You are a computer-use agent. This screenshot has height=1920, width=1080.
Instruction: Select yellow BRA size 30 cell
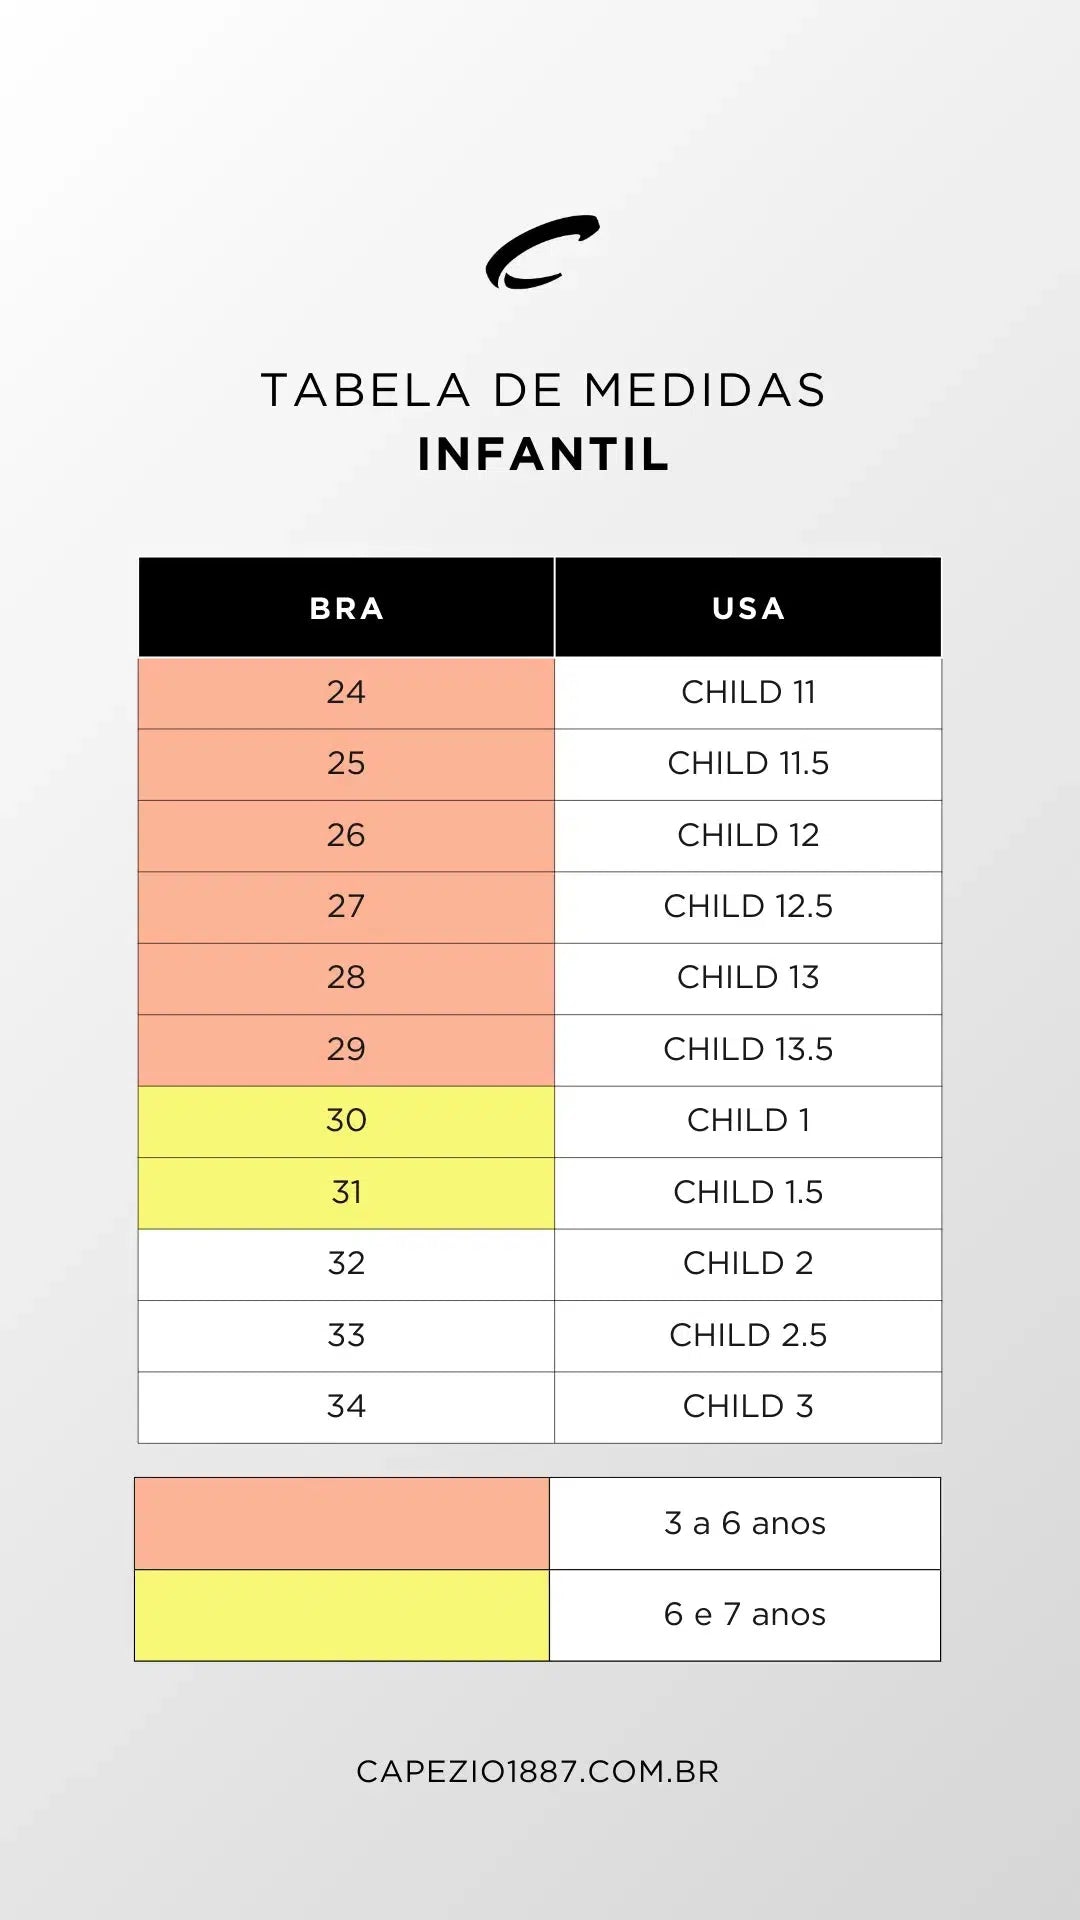pos(346,1120)
